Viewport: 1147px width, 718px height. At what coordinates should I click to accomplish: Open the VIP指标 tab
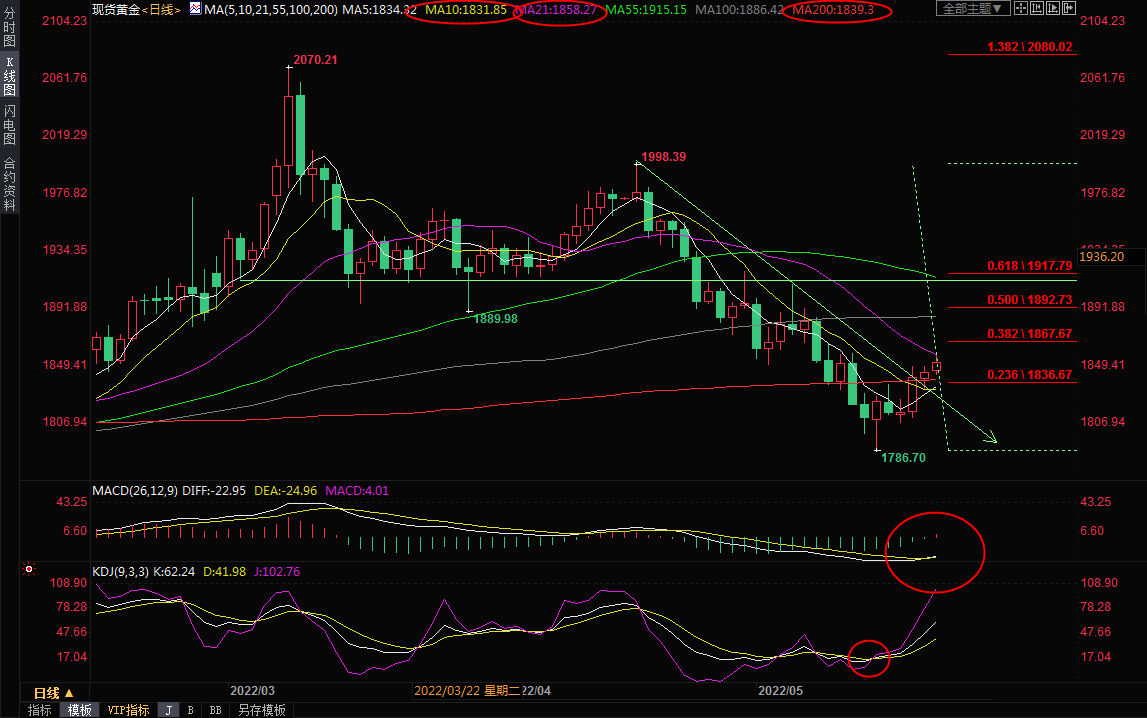point(128,710)
